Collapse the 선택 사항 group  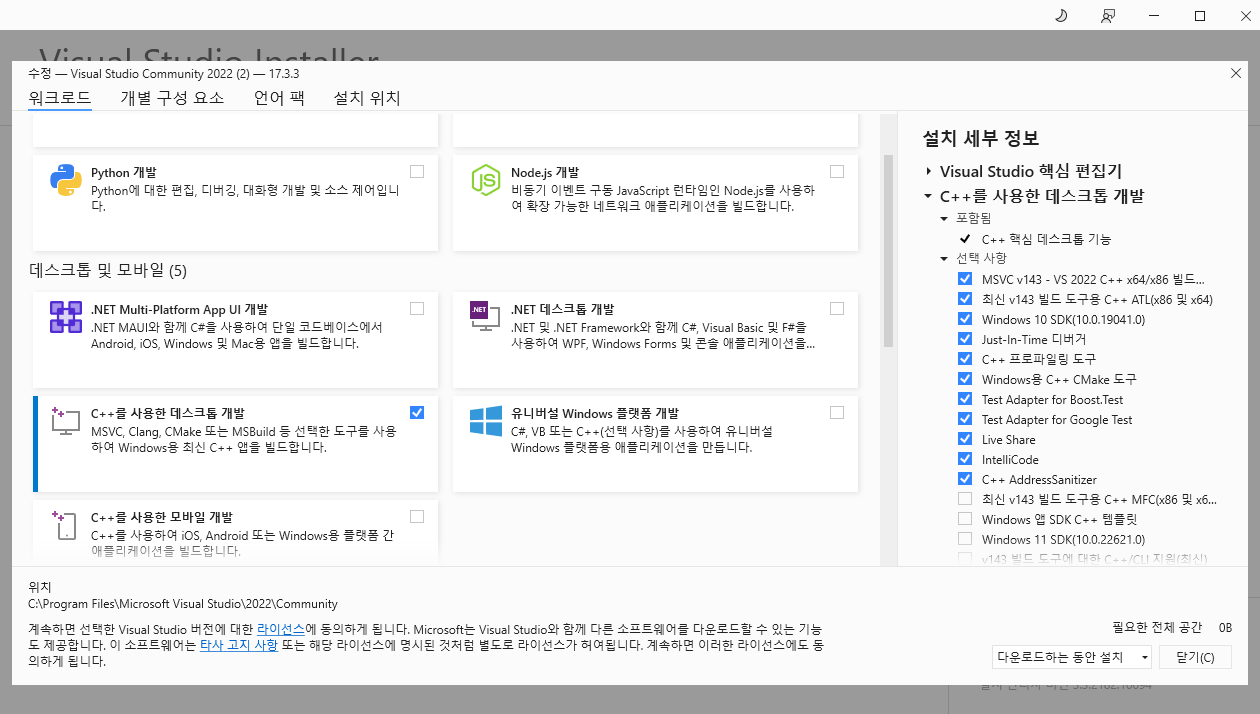click(x=945, y=258)
